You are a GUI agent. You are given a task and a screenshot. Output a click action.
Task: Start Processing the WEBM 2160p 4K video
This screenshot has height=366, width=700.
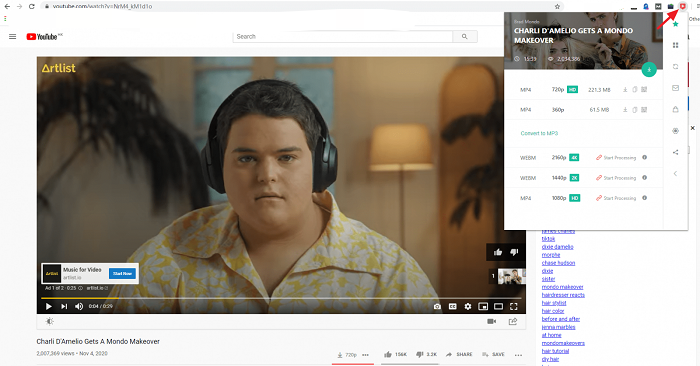[616, 158]
